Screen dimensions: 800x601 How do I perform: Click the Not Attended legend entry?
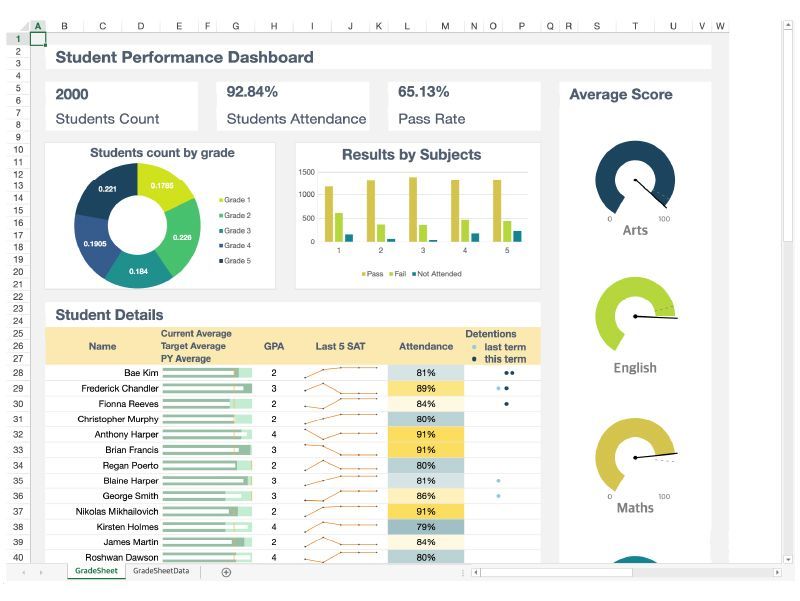pos(437,274)
